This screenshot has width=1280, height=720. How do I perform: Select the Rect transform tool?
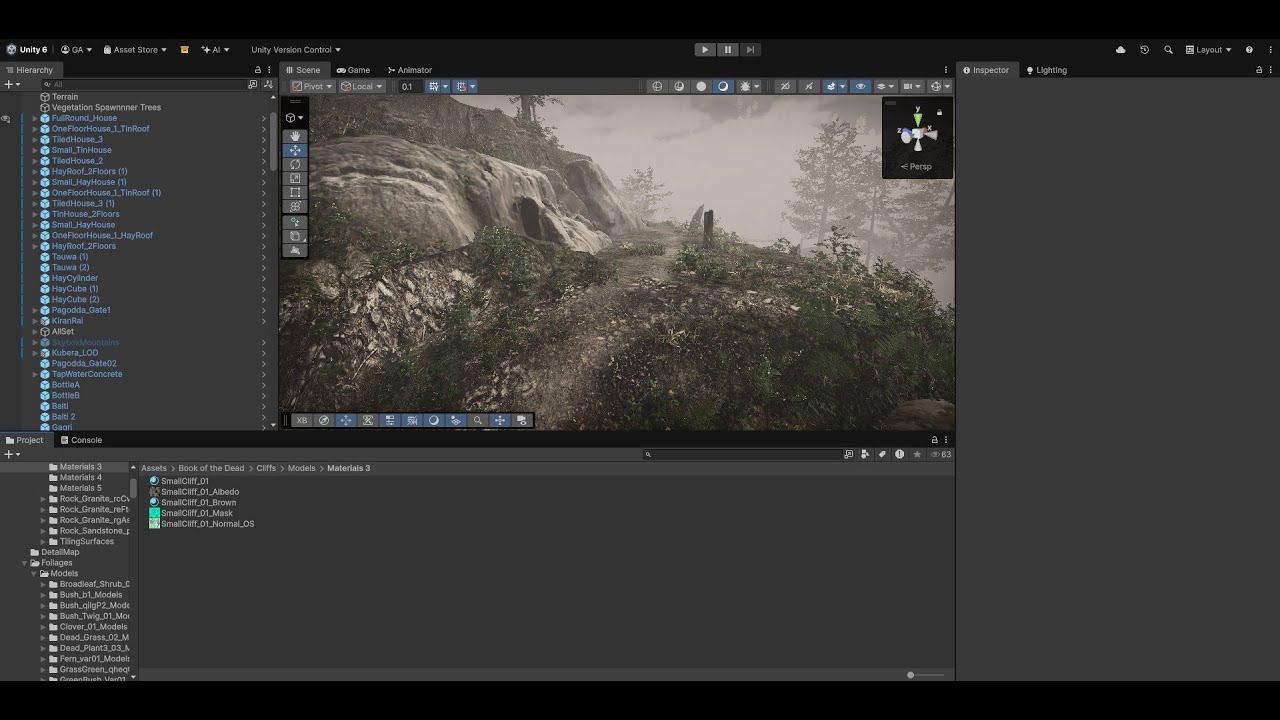pyautogui.click(x=295, y=192)
